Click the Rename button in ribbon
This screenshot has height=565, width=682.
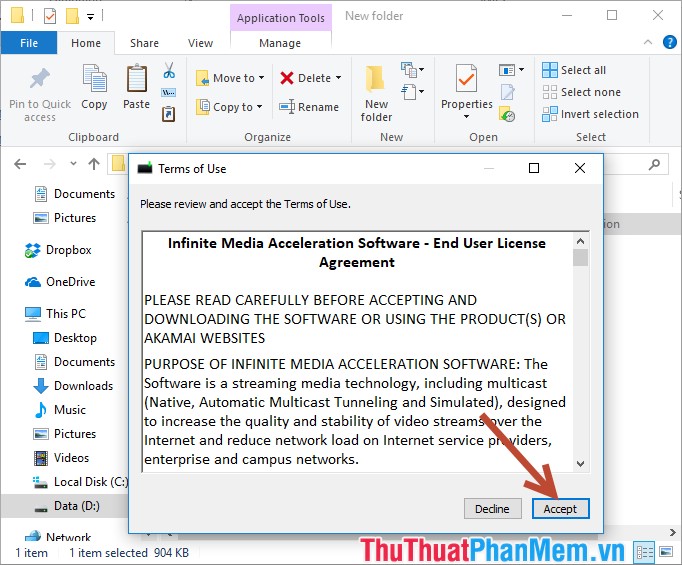tap(309, 107)
